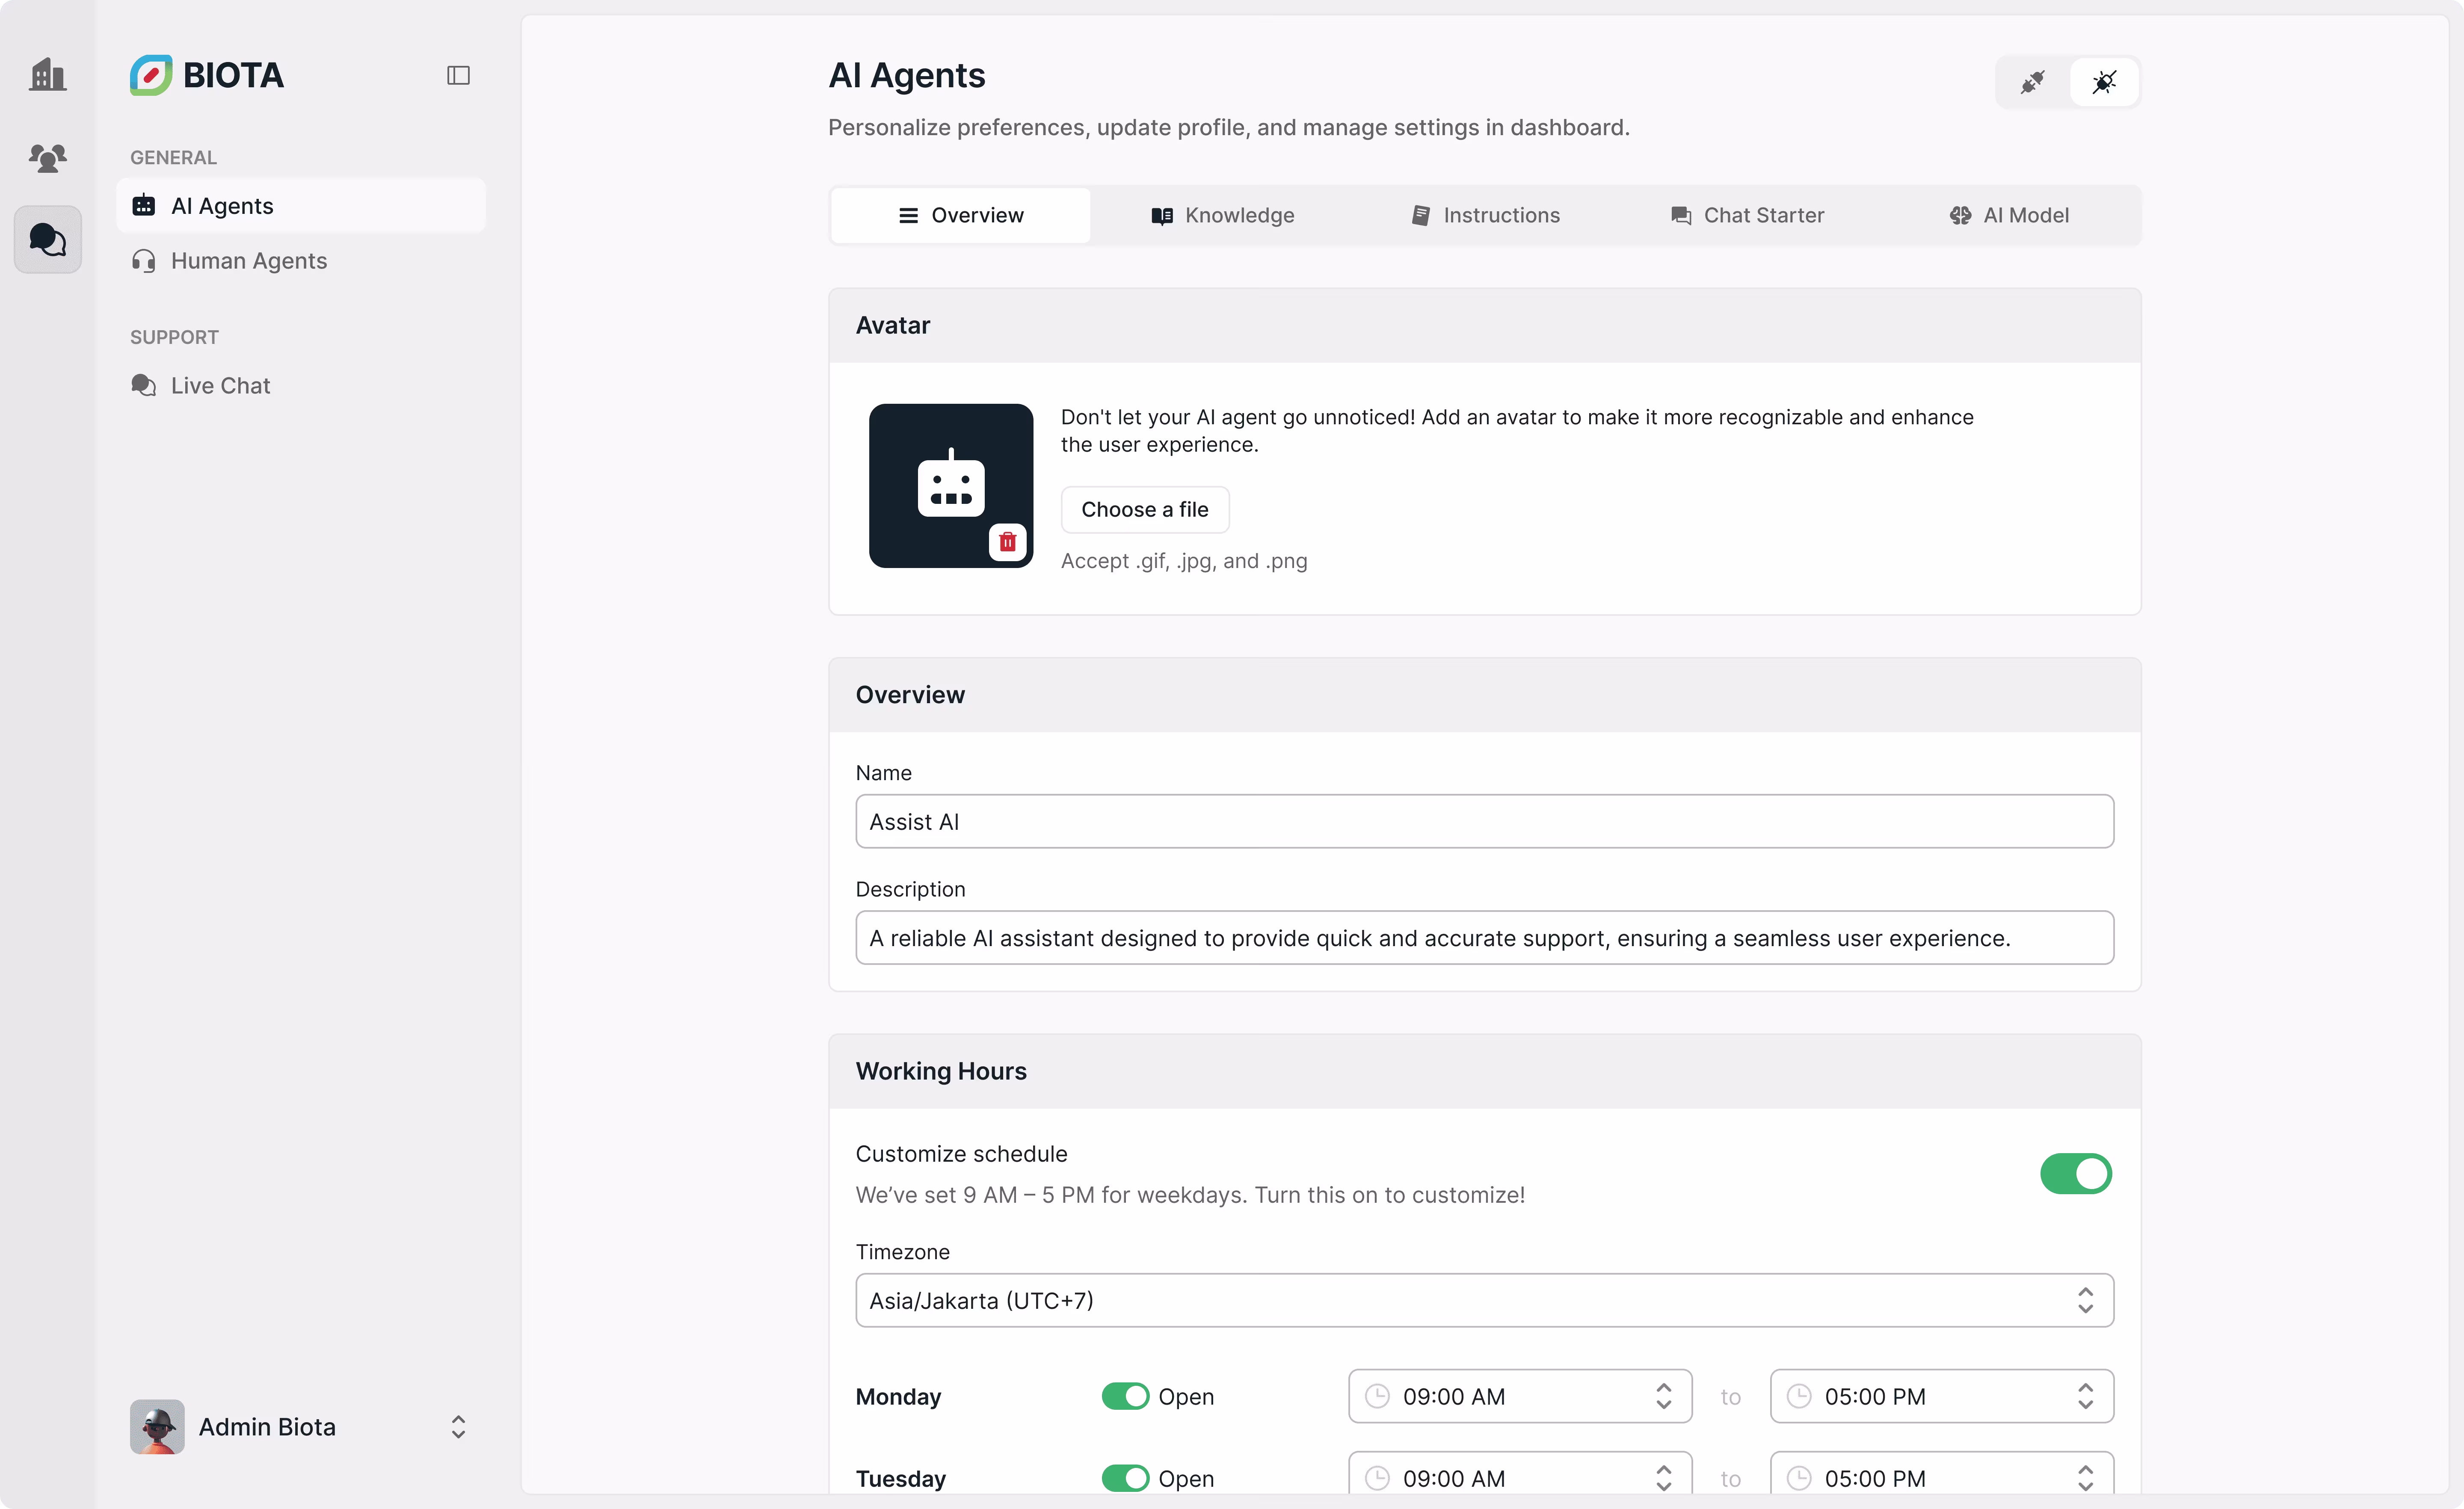The image size is (2464, 1509).
Task: Select the chat bubbles rail icon
Action: pos(47,240)
